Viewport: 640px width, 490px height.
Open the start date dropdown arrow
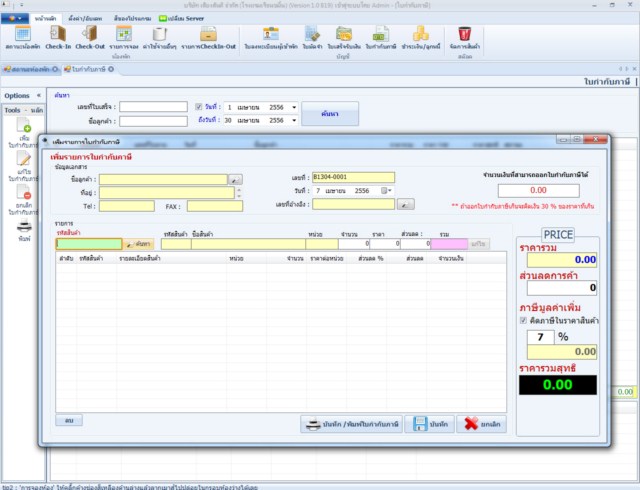pyautogui.click(x=294, y=107)
